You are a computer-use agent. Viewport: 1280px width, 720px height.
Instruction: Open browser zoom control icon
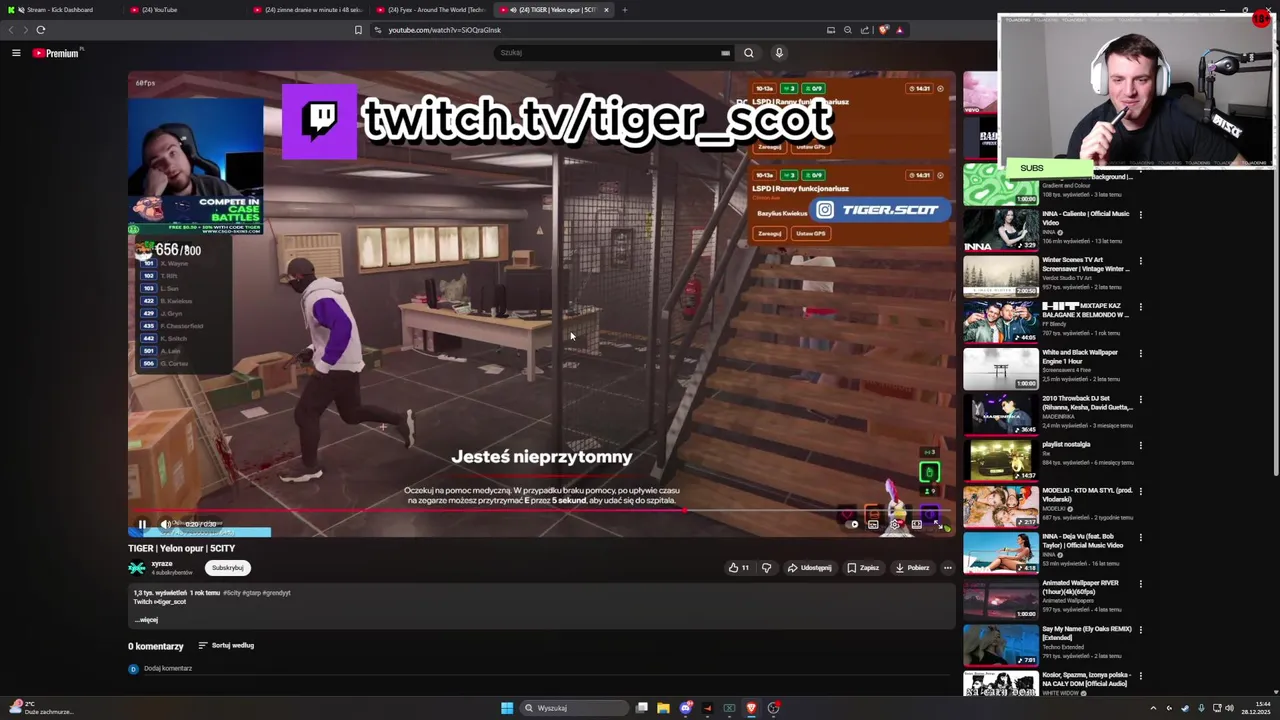pos(847,30)
